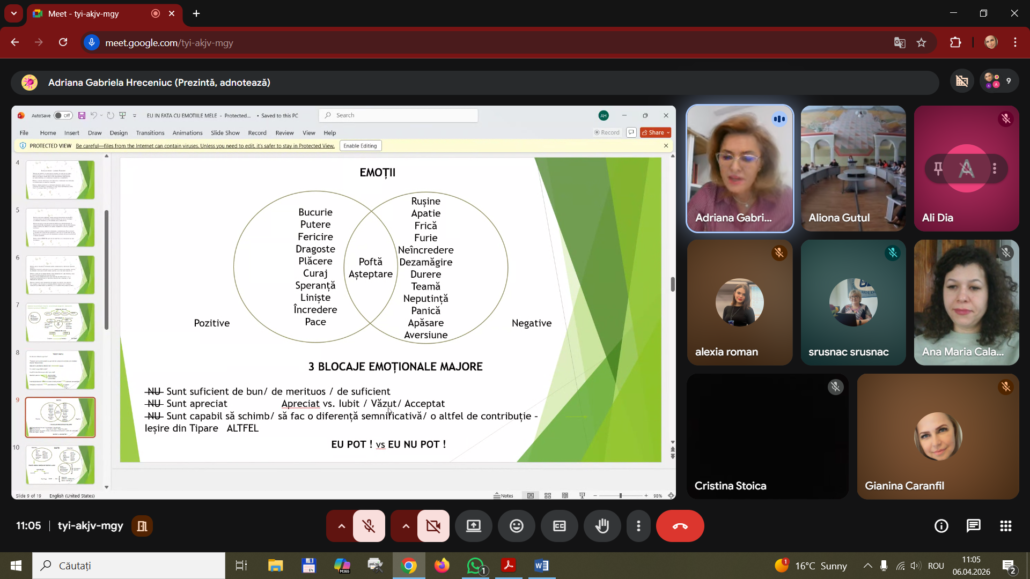Open the in-call chat panel
Image resolution: width=1030 pixels, height=579 pixels.
coord(974,526)
